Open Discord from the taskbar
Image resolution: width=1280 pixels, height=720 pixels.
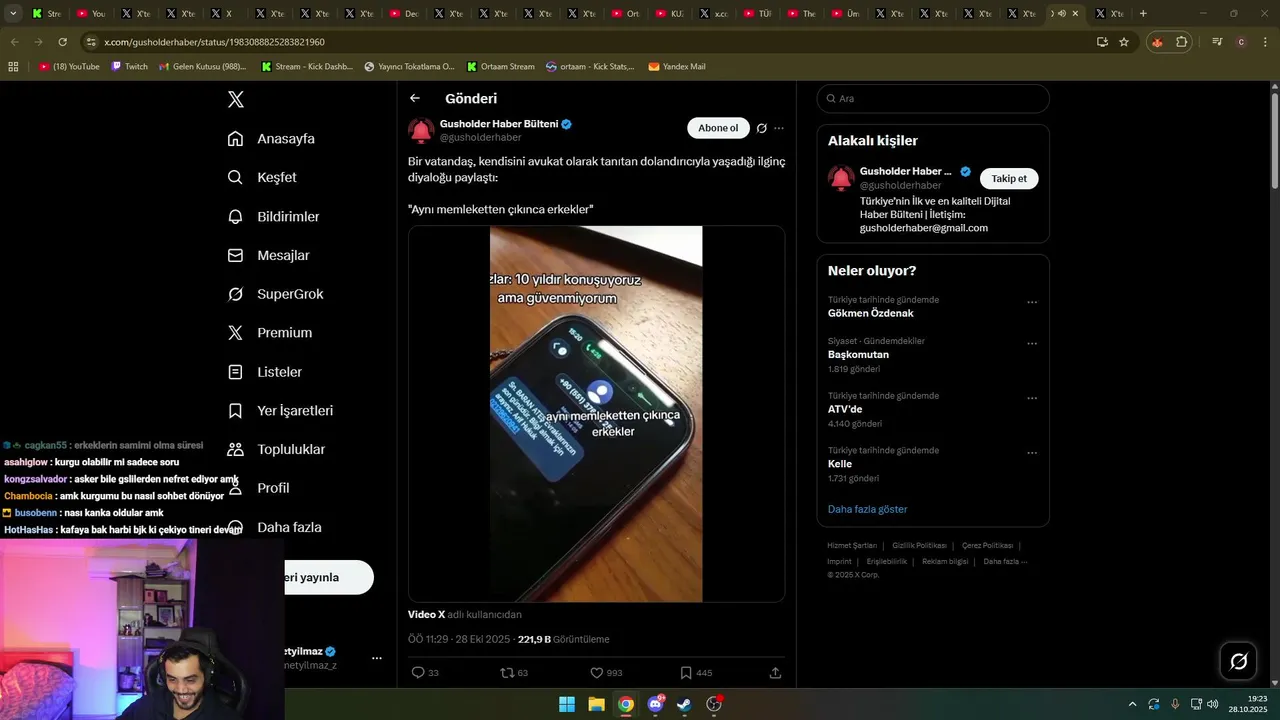[x=656, y=704]
